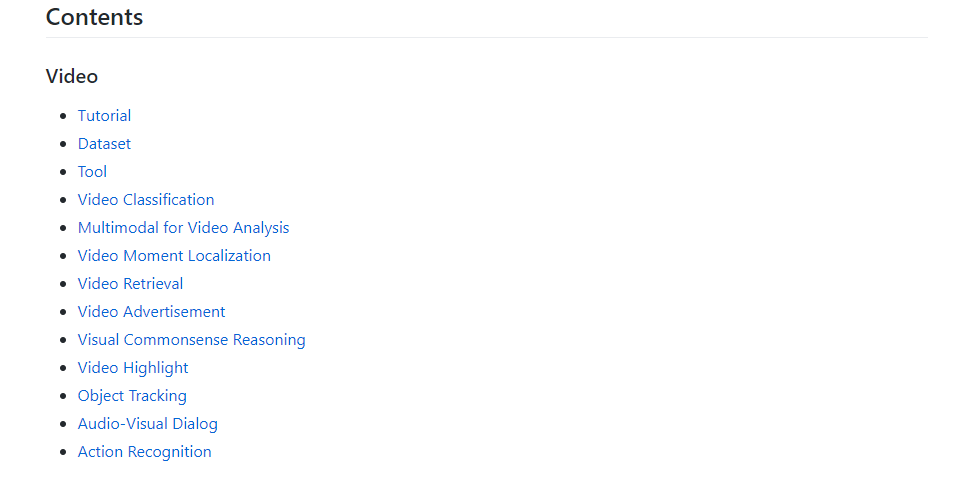Open the Tutorial link
The height and width of the screenshot is (482, 975).
click(104, 116)
